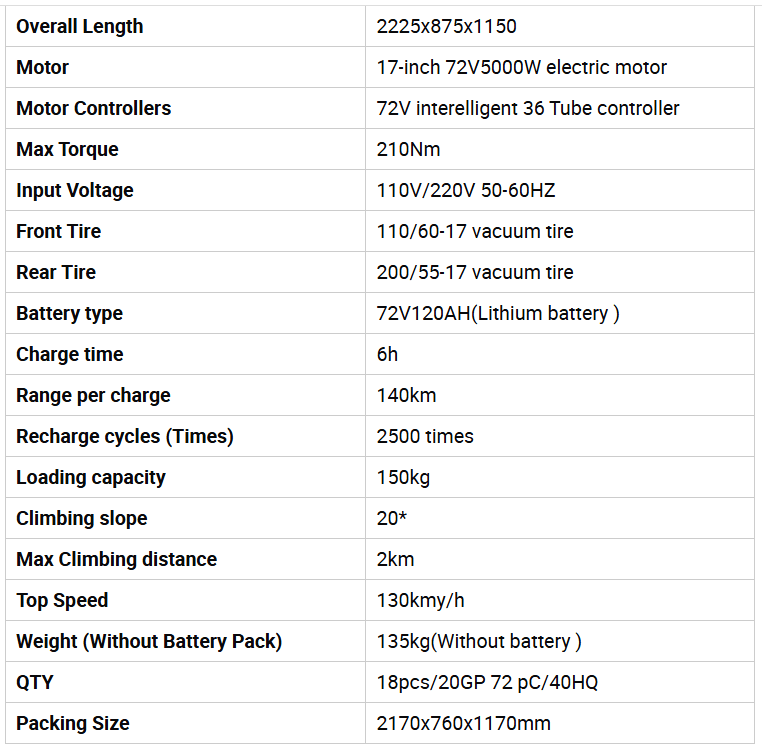The height and width of the screenshot is (748, 762).
Task: Select the Climbing slope label
Action: [x=82, y=519]
